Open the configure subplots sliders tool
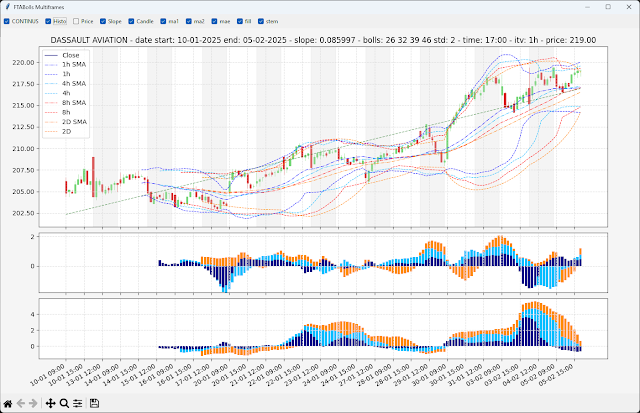Screen dimensions: 640x413 (77, 403)
